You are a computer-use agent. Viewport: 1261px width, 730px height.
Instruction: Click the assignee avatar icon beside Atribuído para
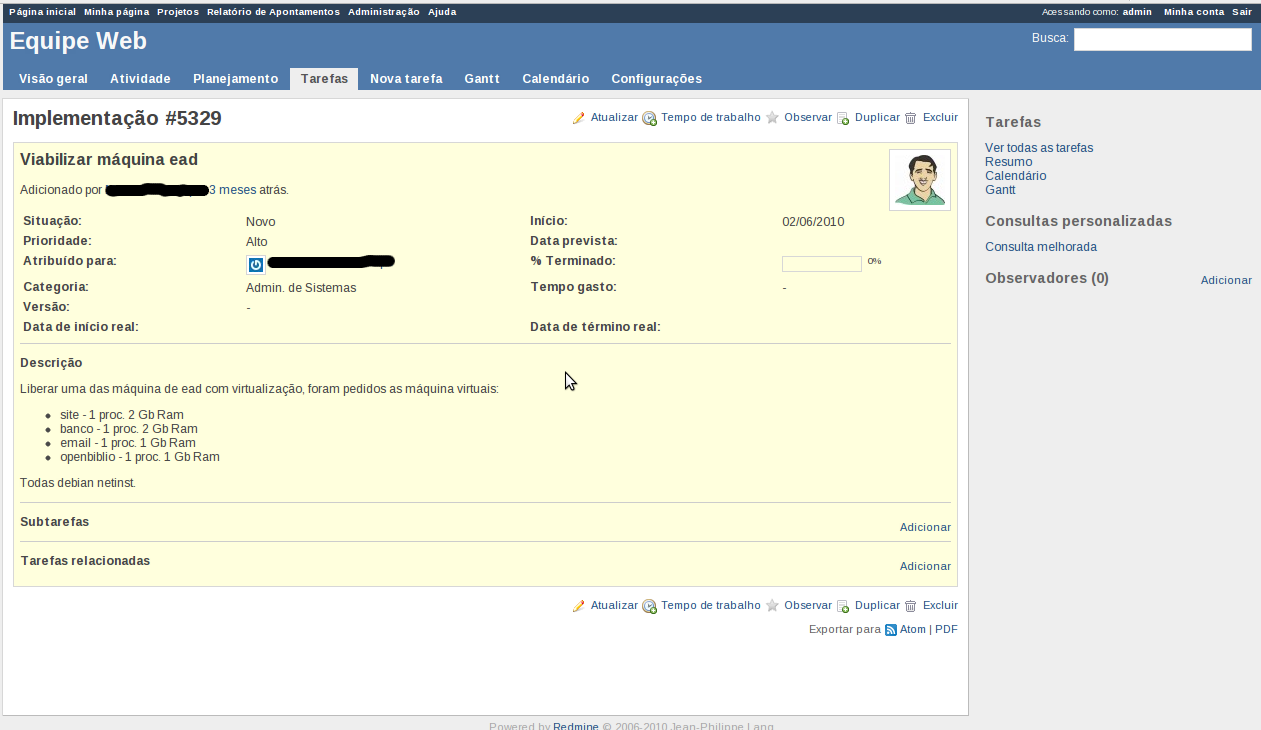pyautogui.click(x=255, y=264)
